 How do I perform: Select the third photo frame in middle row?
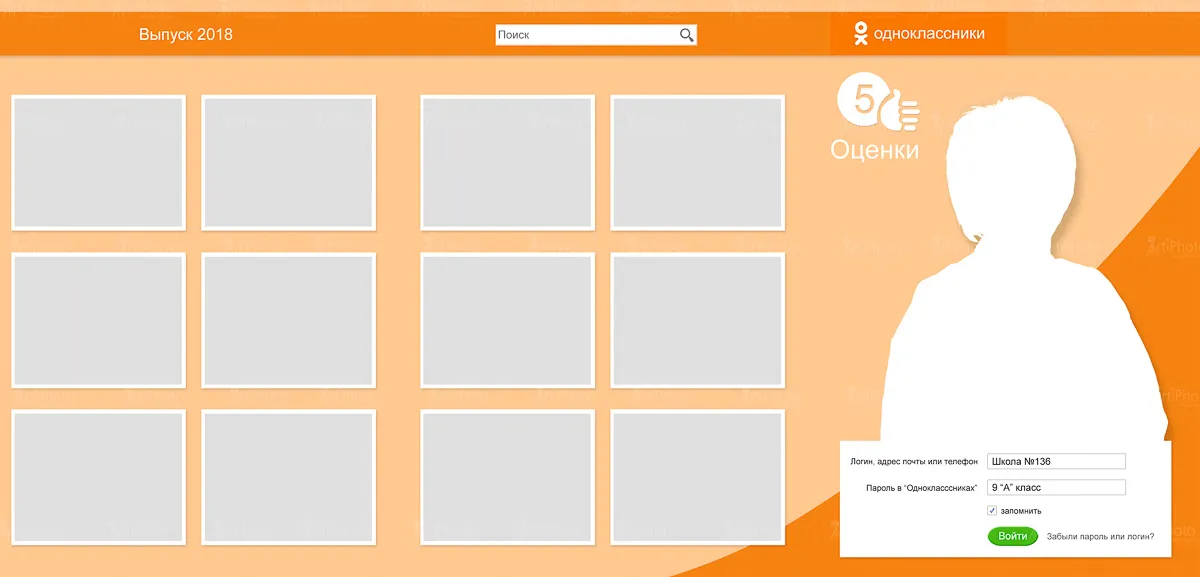tap(507, 320)
